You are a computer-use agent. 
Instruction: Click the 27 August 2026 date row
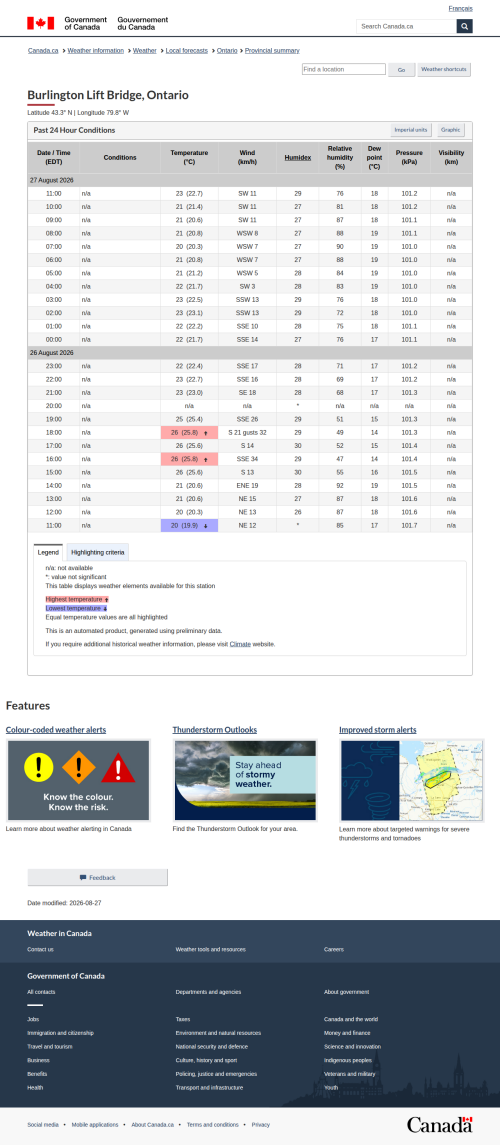[x=250, y=180]
